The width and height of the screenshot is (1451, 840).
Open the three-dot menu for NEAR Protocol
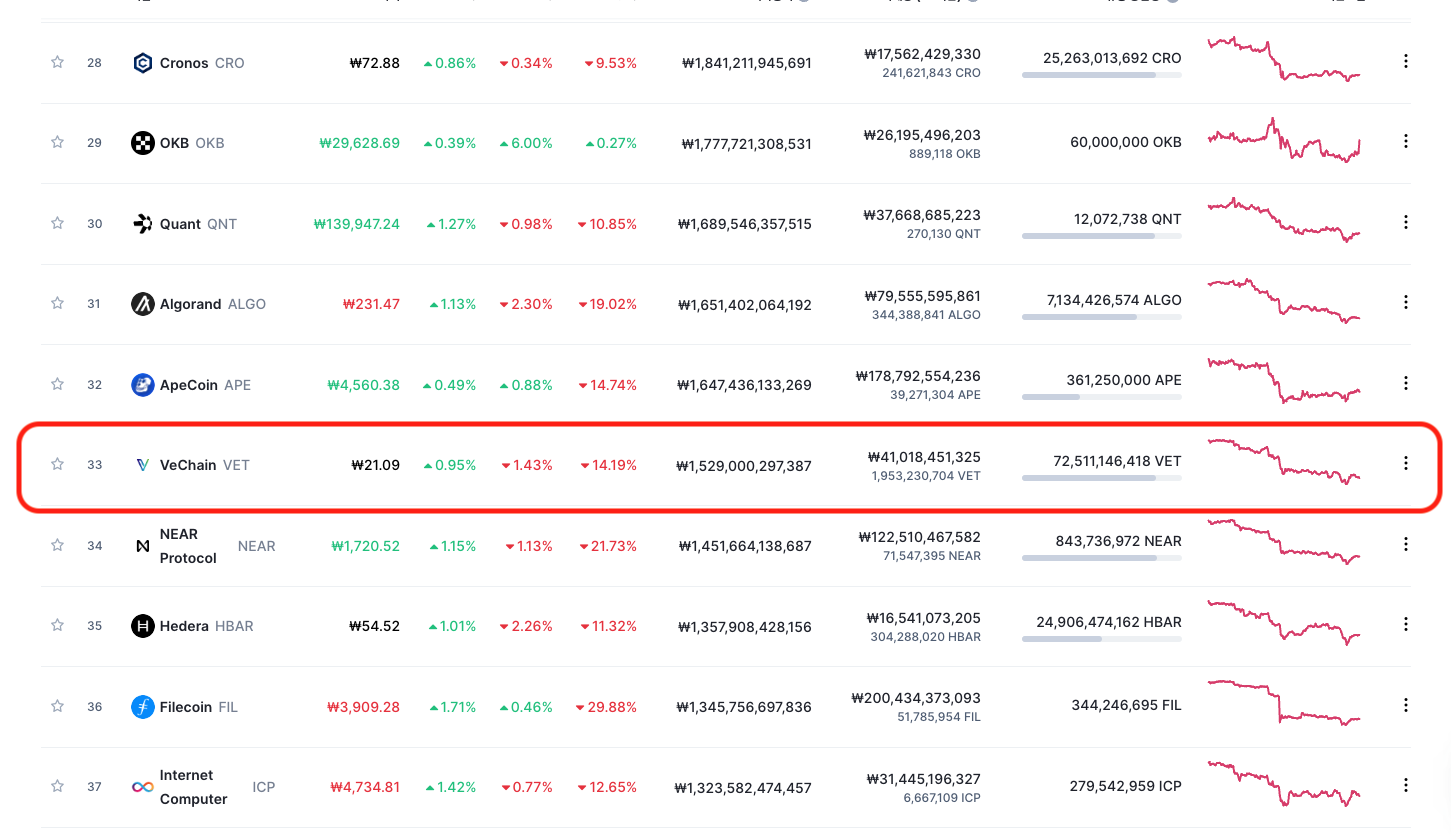point(1406,544)
